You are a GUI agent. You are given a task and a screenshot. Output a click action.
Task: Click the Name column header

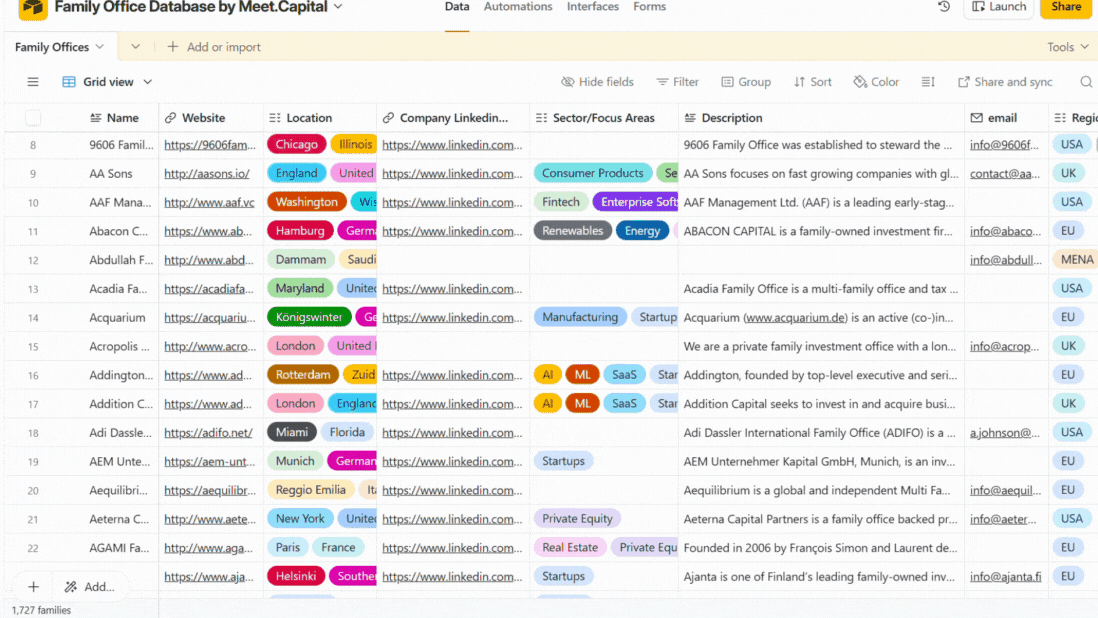click(x=114, y=118)
